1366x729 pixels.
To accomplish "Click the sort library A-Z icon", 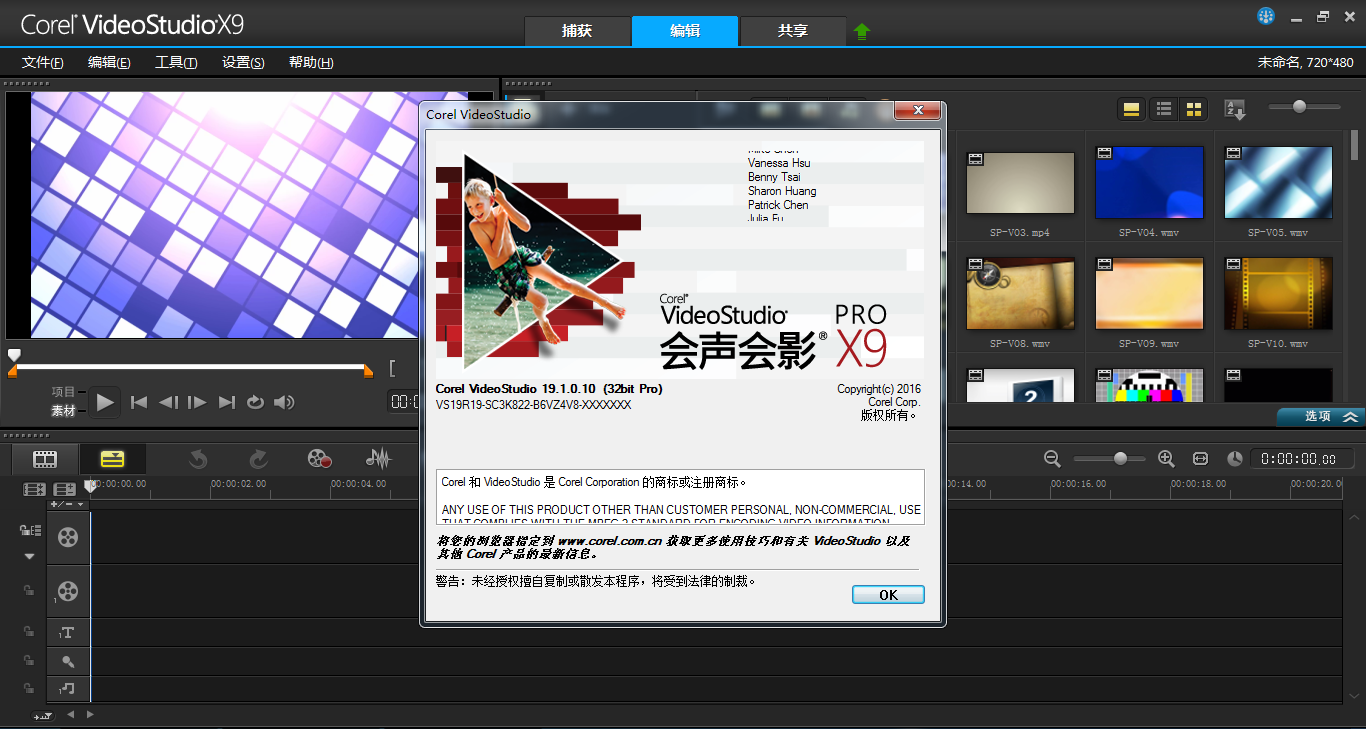I will pos(1235,110).
